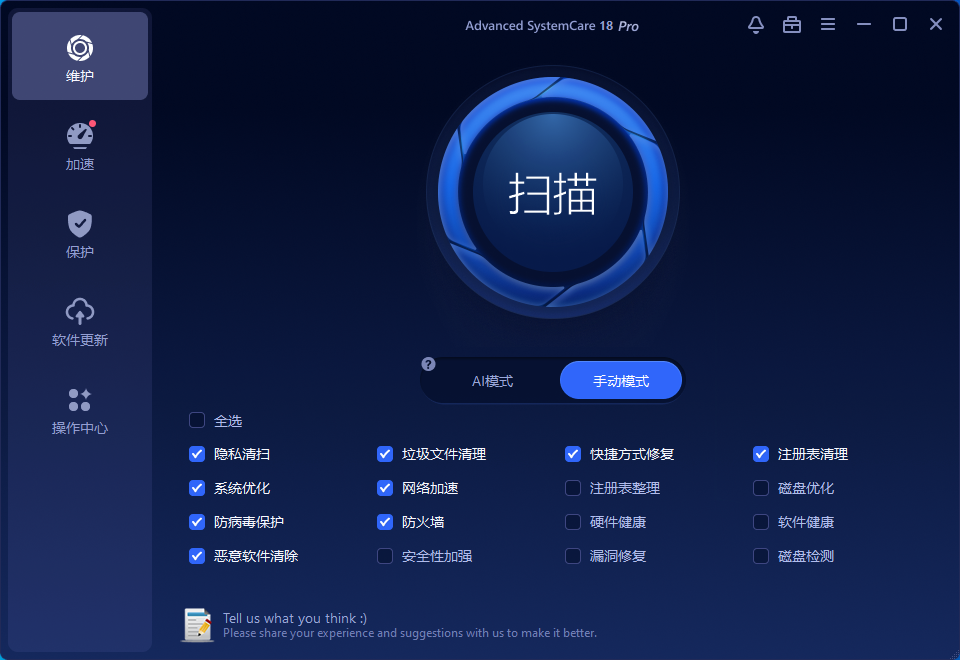The height and width of the screenshot is (660, 960).
Task: Click the notification bell icon
Action: tap(756, 25)
